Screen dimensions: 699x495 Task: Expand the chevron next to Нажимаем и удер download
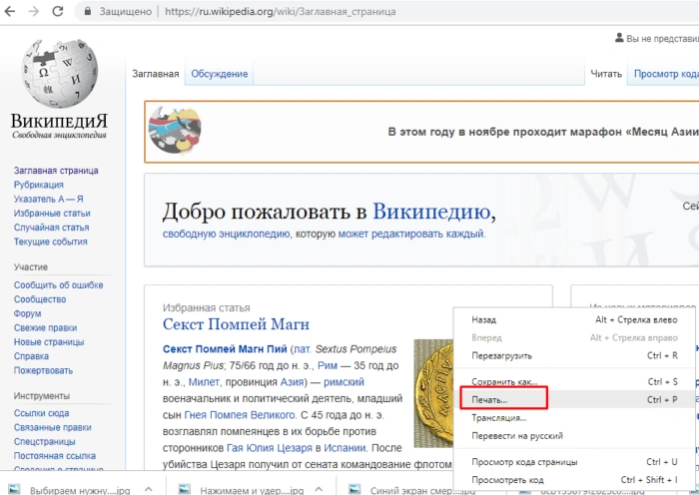tap(318, 489)
